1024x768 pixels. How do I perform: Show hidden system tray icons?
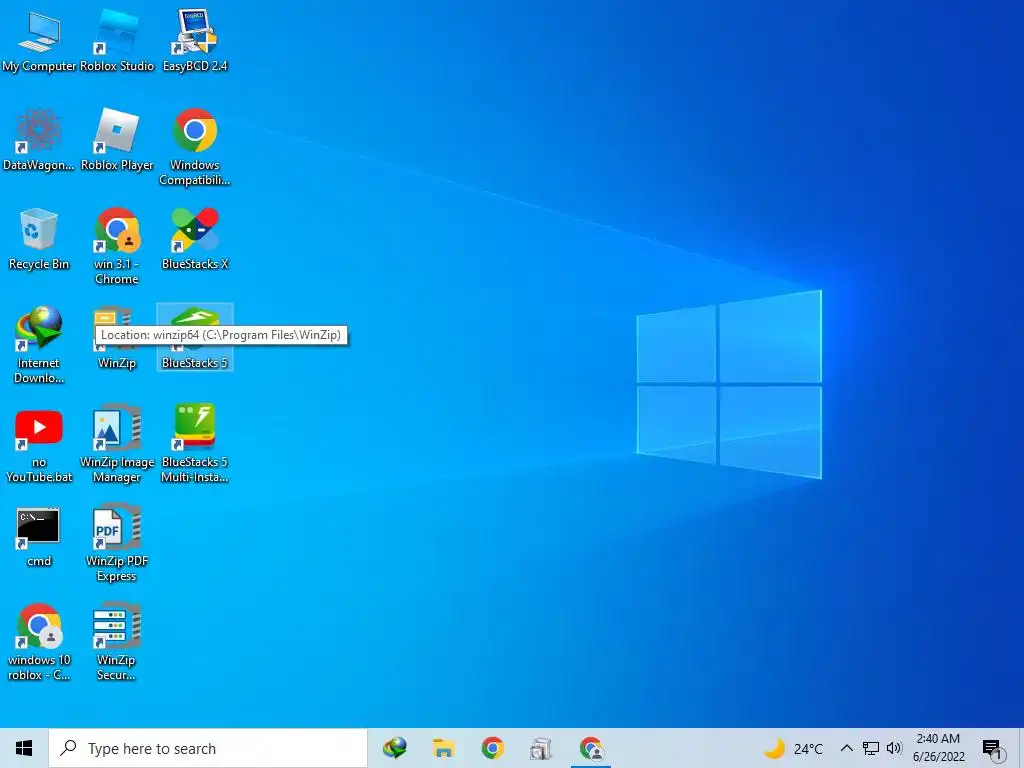click(846, 748)
